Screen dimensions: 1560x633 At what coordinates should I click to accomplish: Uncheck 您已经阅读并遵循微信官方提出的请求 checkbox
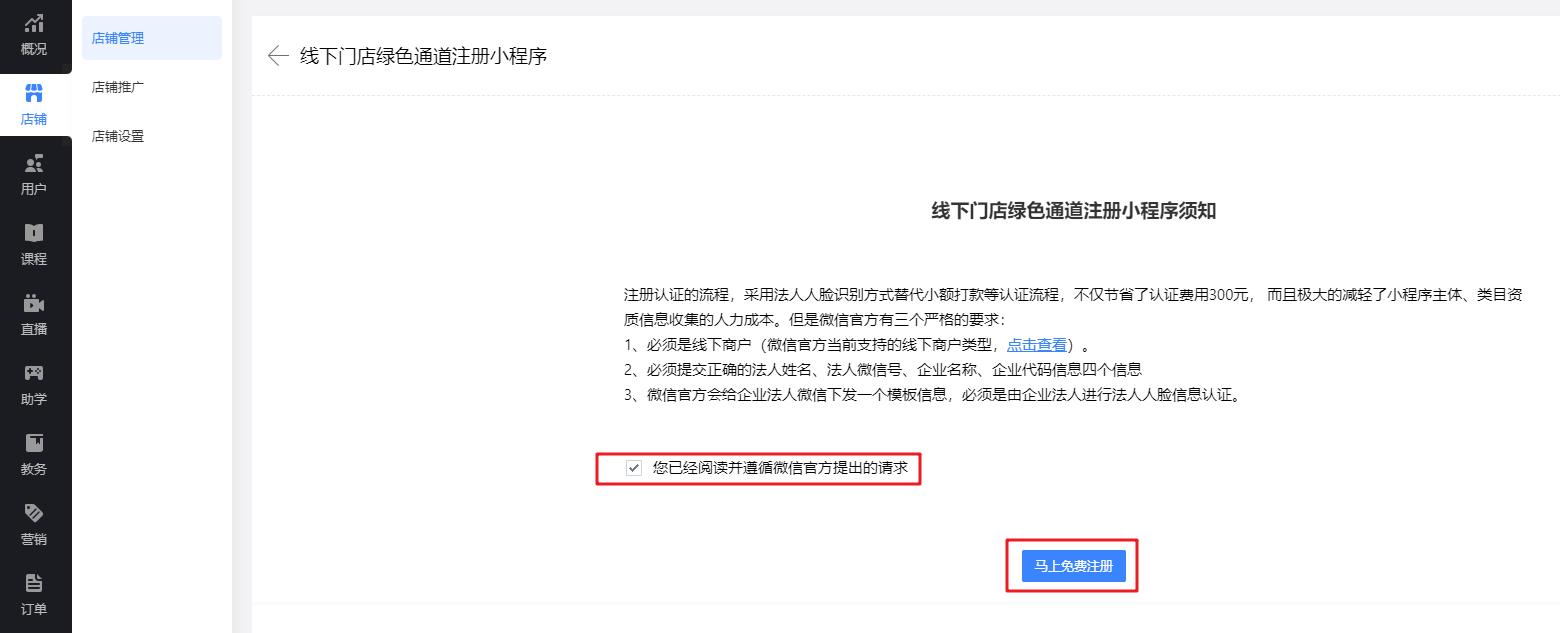633,467
